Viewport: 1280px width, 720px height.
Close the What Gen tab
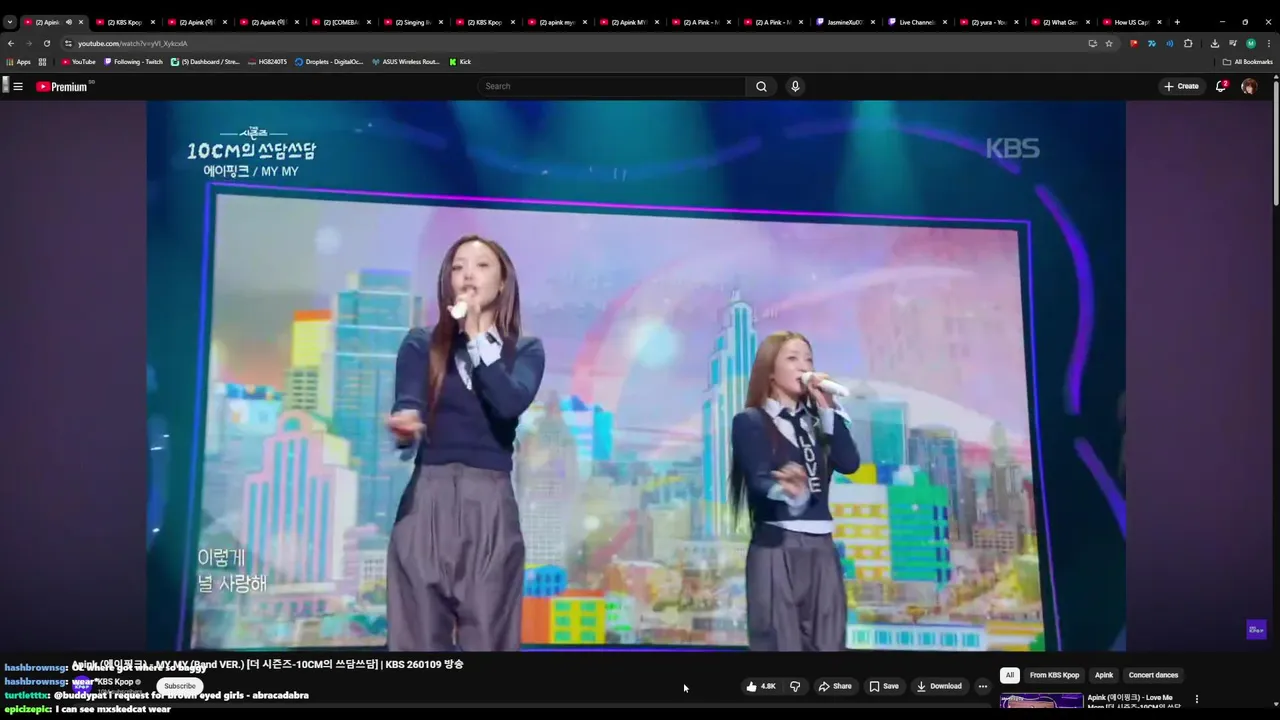tap(1088, 22)
